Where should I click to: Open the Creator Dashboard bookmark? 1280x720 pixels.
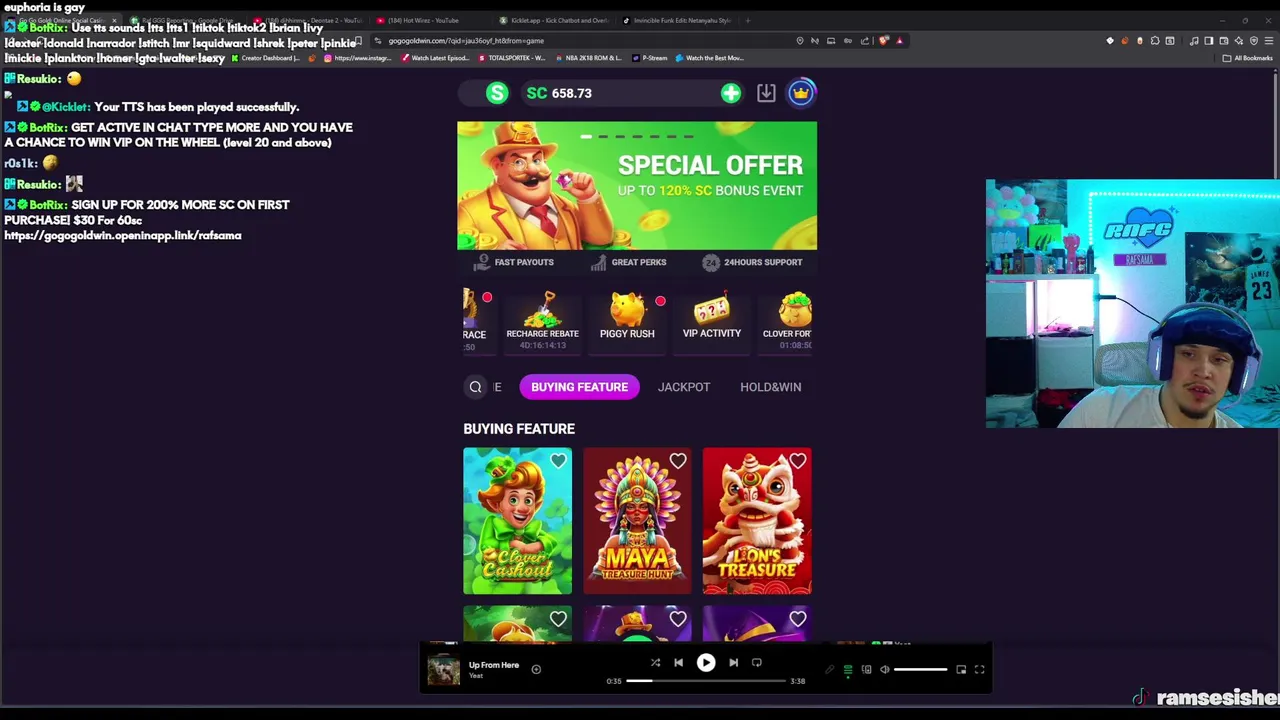(266, 58)
